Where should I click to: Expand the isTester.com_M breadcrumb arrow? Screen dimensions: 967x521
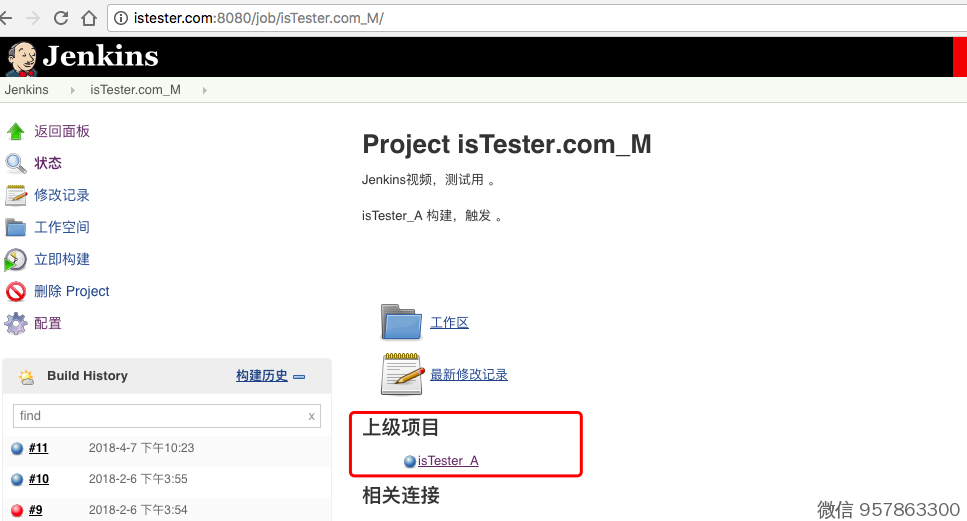[x=204, y=90]
